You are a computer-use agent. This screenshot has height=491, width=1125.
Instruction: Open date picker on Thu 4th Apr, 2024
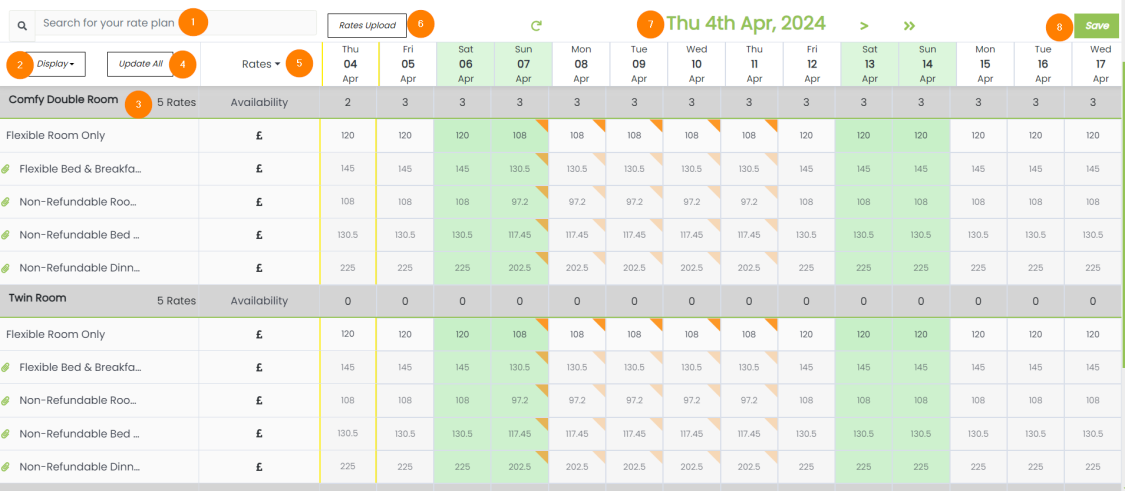click(x=746, y=23)
